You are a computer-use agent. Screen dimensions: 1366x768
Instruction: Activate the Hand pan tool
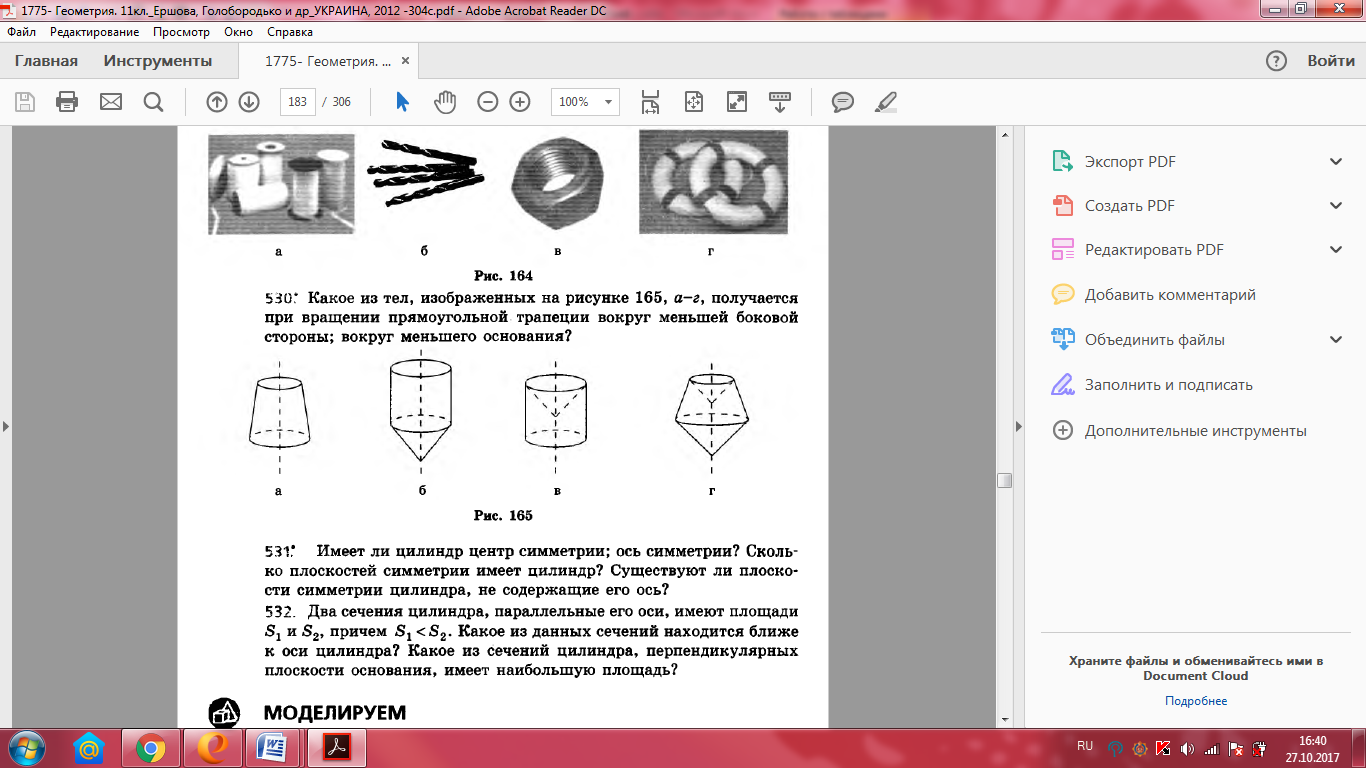click(444, 102)
